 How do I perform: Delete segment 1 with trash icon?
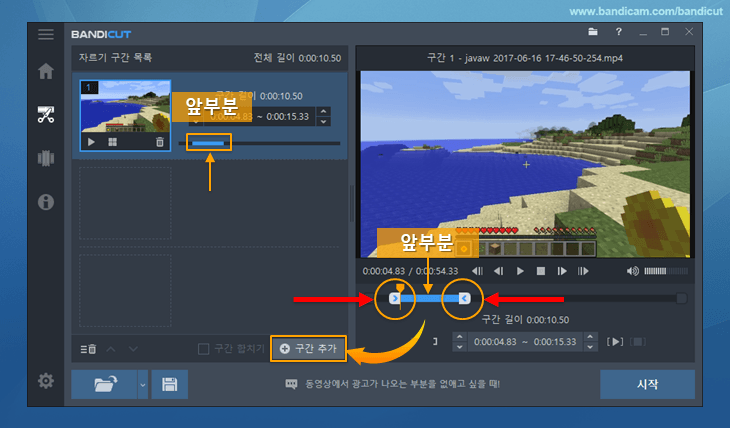point(160,142)
